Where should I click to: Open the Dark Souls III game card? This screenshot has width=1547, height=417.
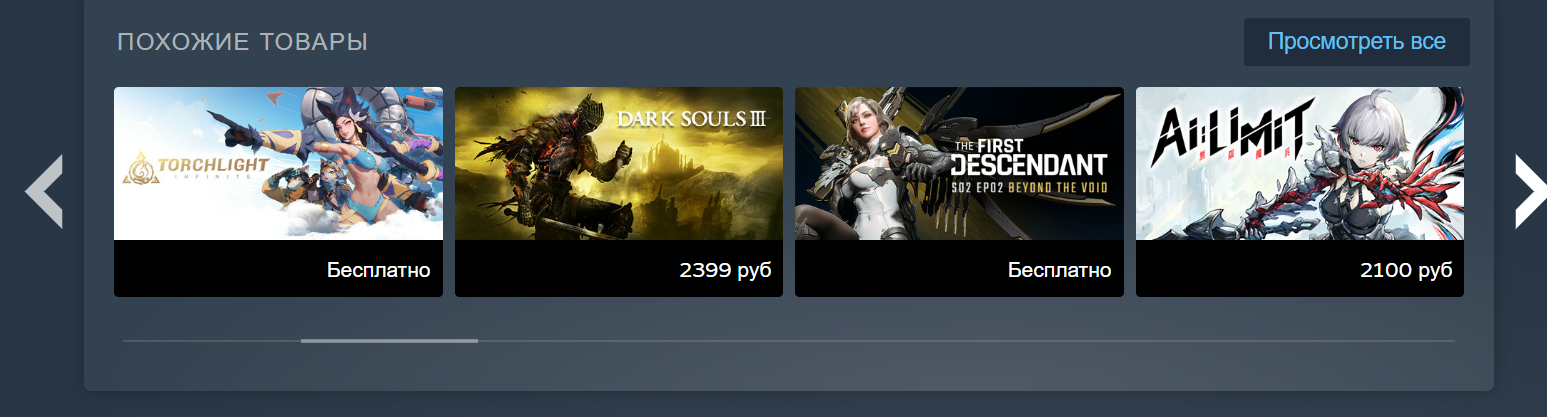[x=619, y=192]
